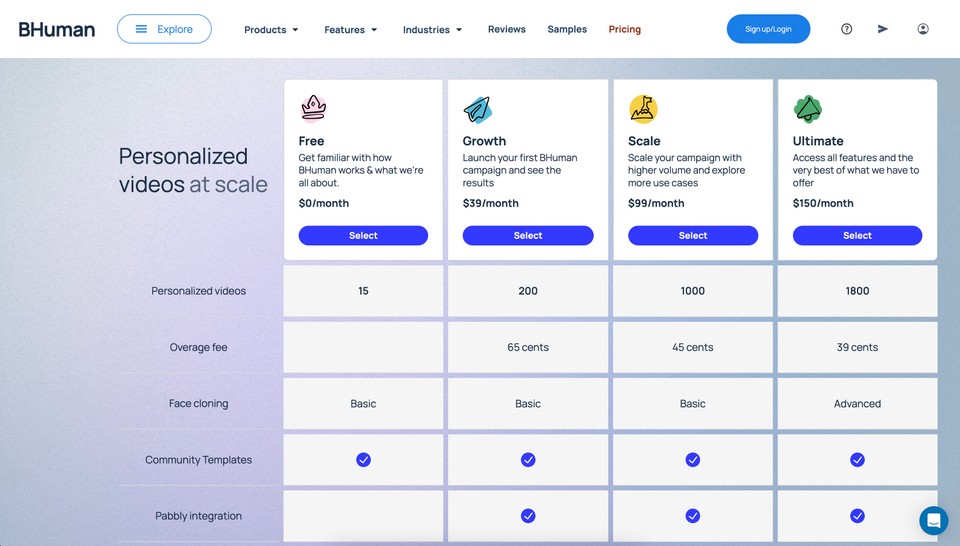Select the Growth plan

click(x=528, y=236)
